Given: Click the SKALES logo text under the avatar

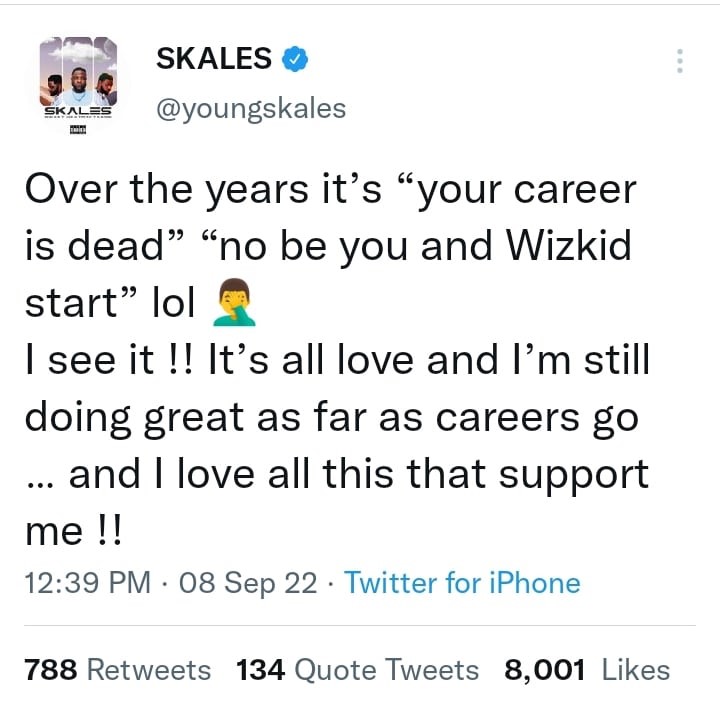Looking at the screenshot, I should (77, 112).
